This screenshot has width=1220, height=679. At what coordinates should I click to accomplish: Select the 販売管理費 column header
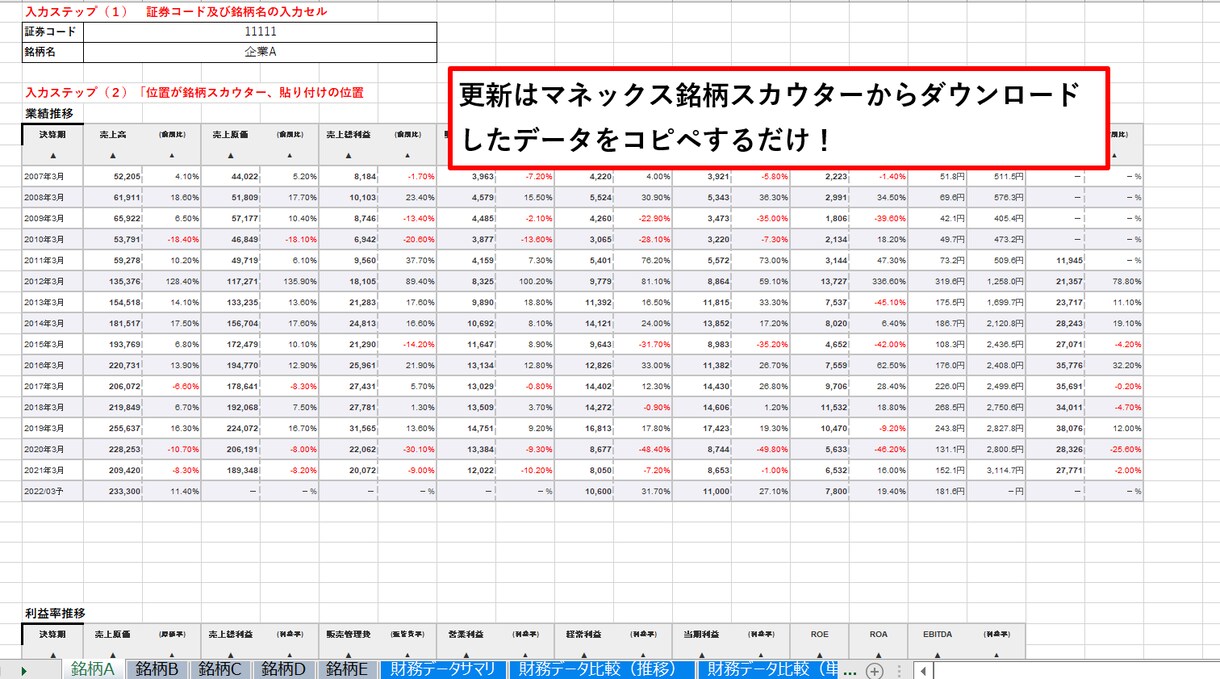coord(348,633)
